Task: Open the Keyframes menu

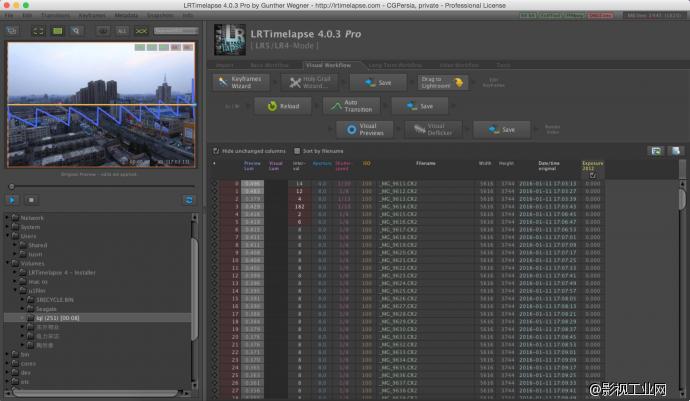Action: [94, 15]
